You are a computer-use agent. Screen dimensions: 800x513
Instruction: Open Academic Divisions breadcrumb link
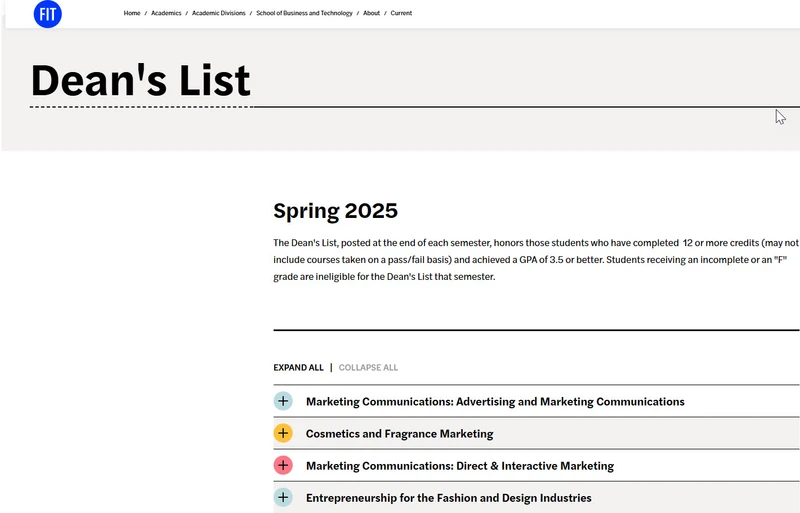(x=219, y=13)
